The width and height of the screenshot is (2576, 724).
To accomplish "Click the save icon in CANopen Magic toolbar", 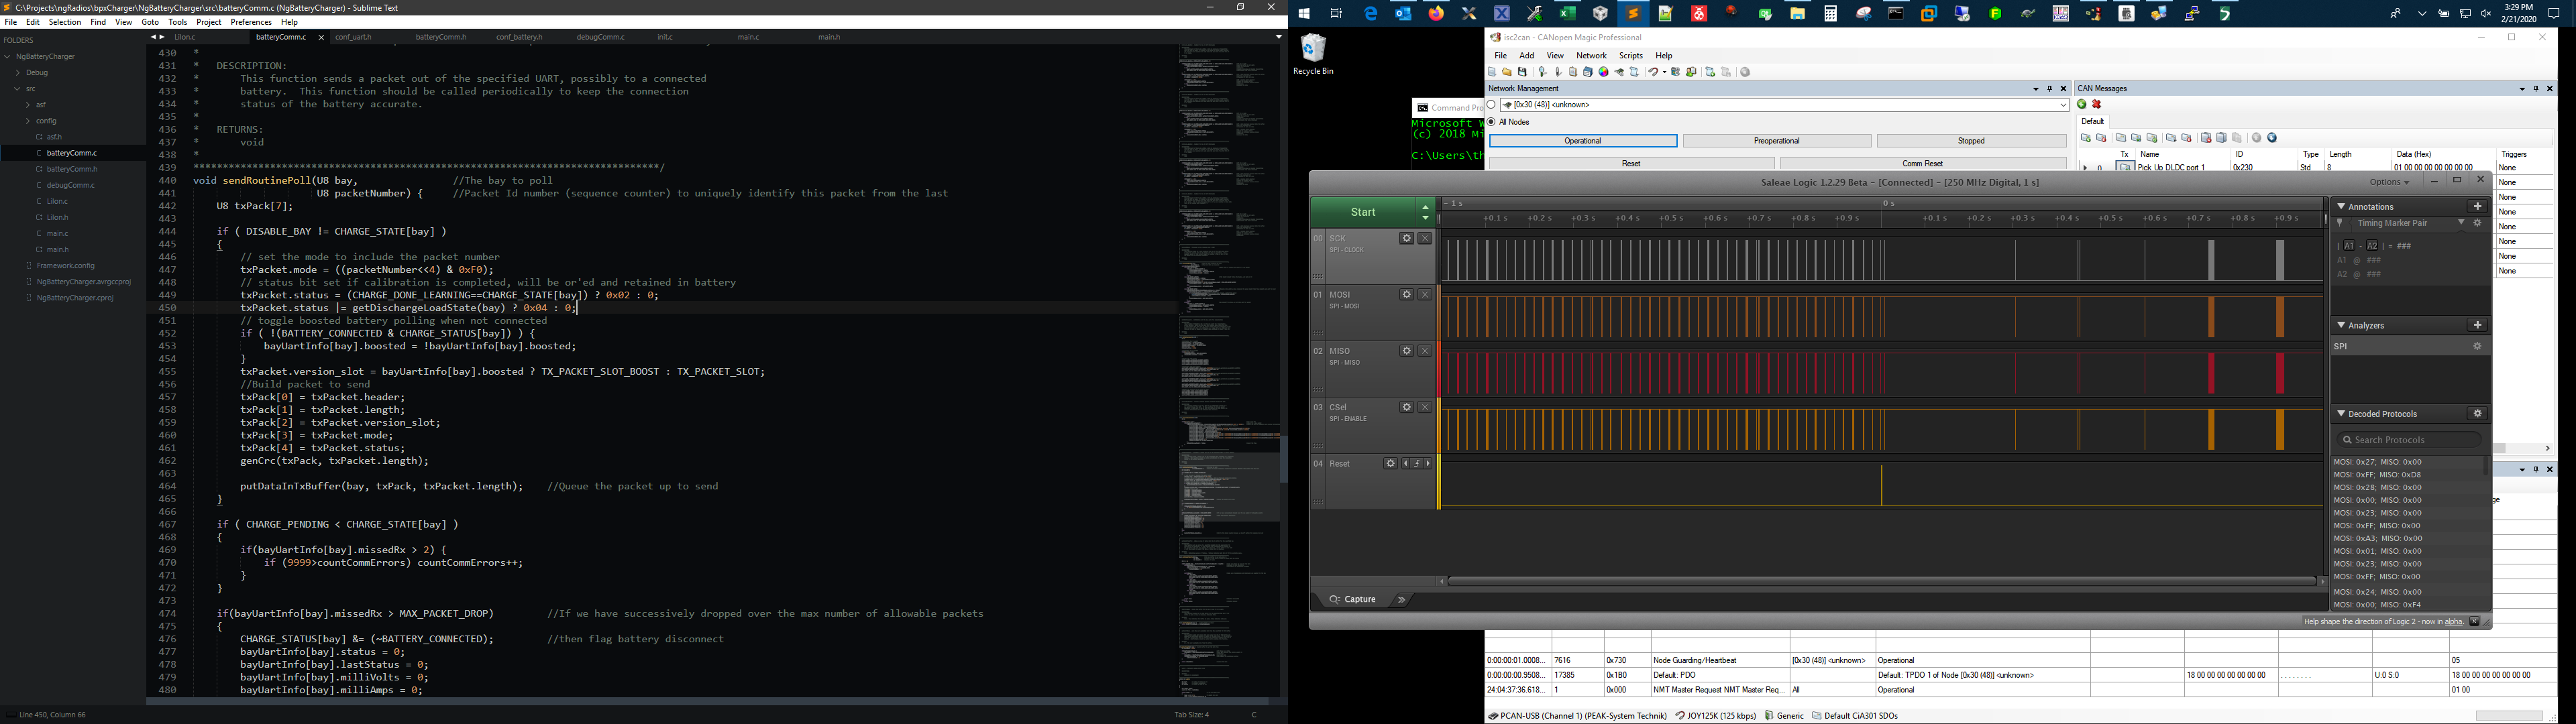I will coord(1523,72).
